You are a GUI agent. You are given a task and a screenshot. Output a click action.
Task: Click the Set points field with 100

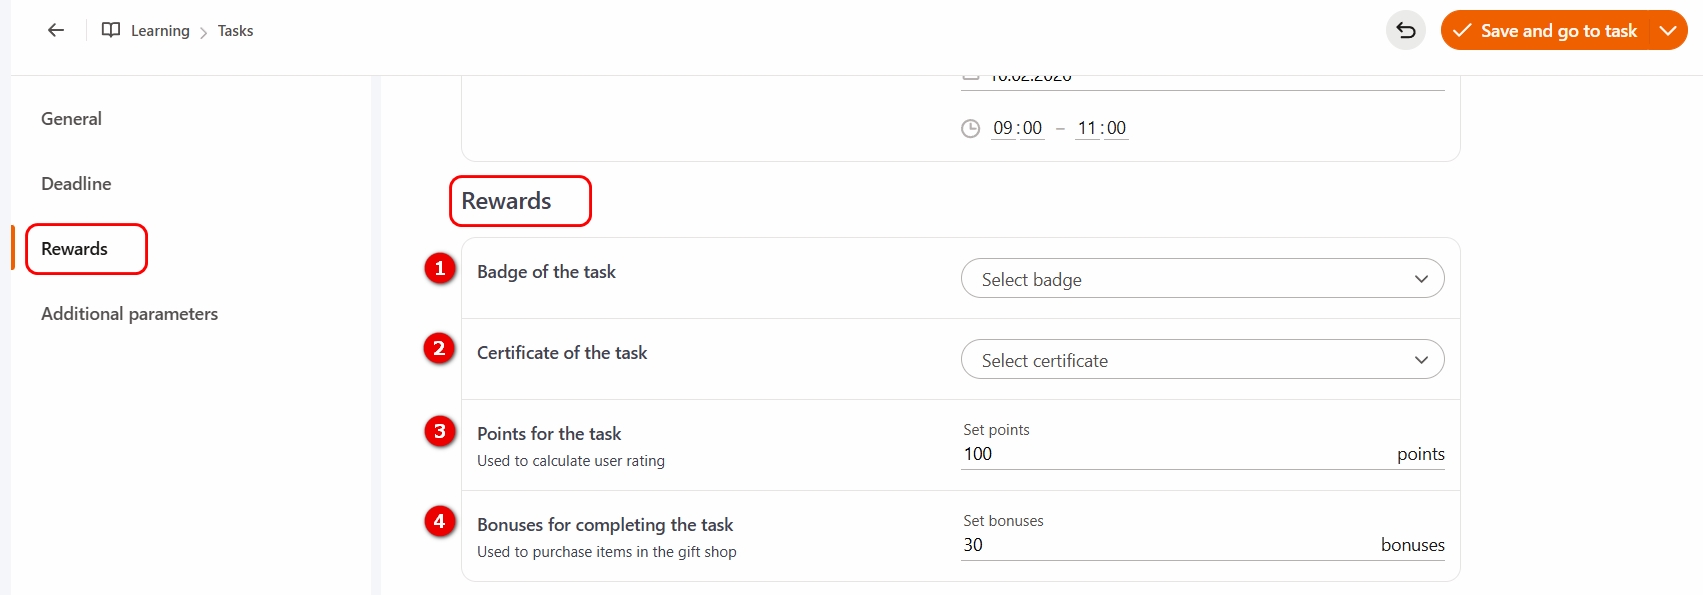pos(1170,454)
